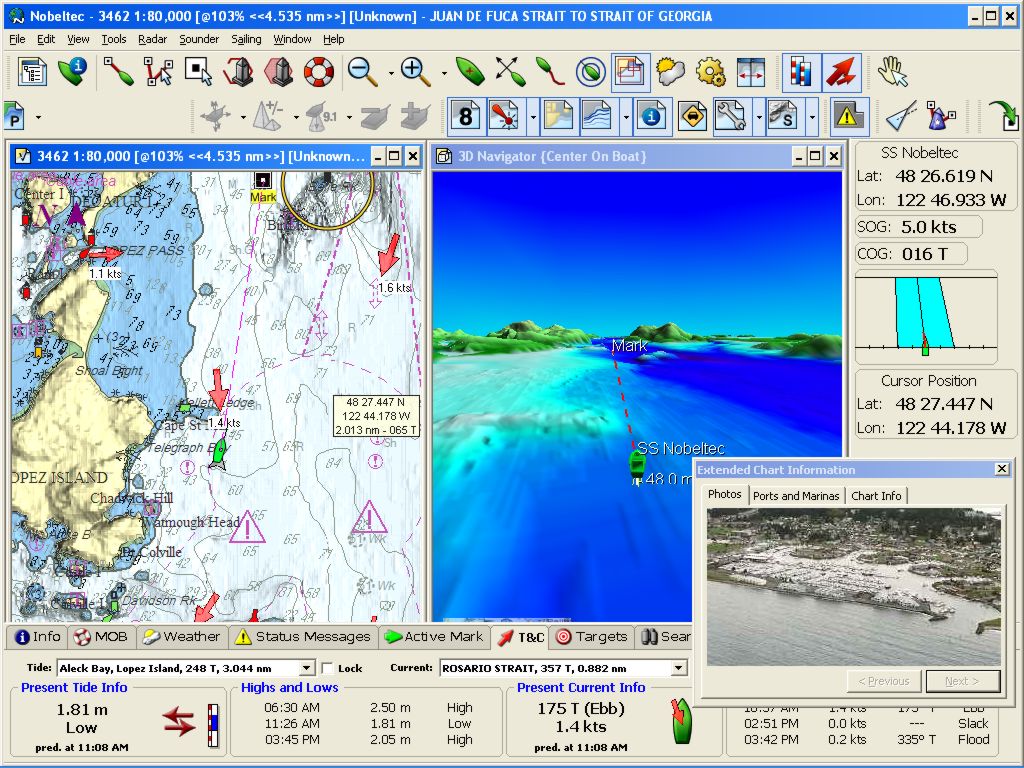Toggle the depth contour lines button

coord(598,117)
